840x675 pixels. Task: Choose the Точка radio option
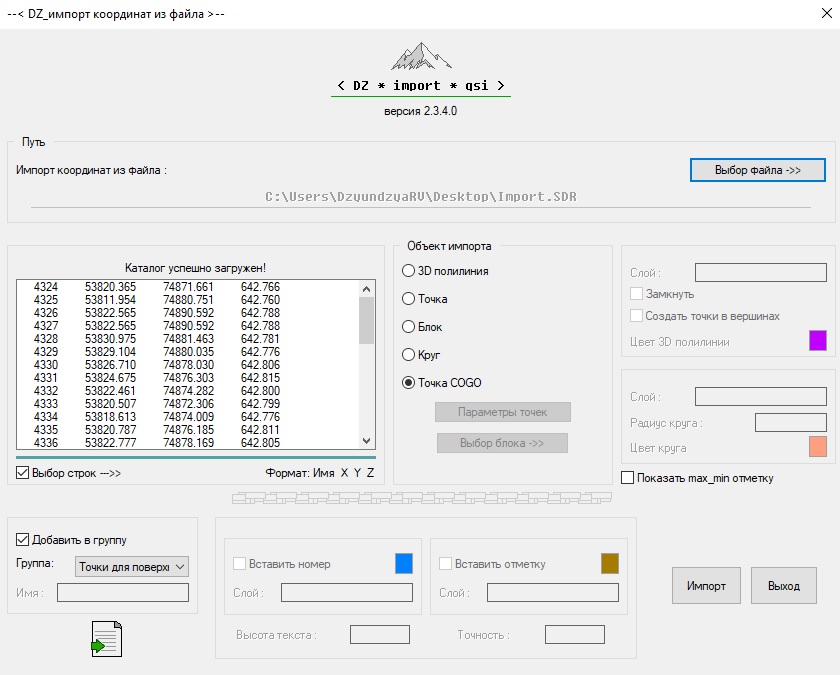[x=408, y=299]
